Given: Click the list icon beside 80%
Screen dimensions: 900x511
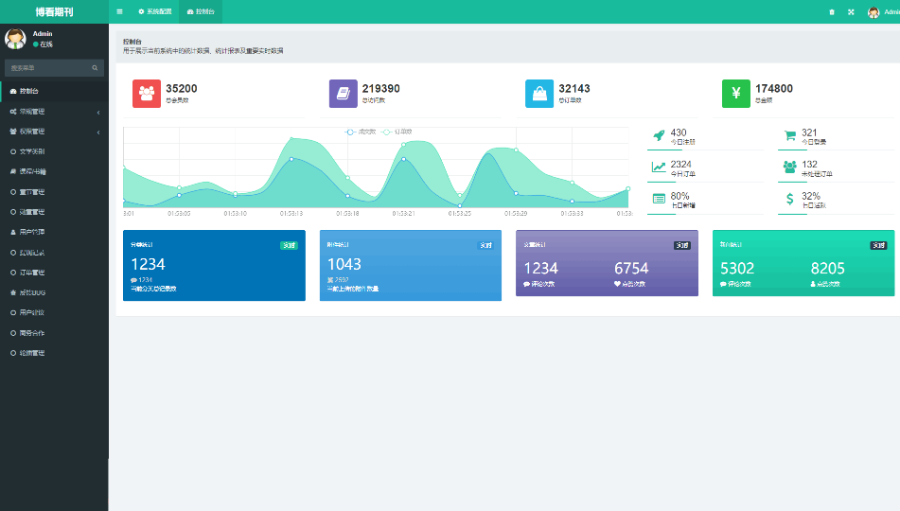Looking at the screenshot, I should (658, 199).
